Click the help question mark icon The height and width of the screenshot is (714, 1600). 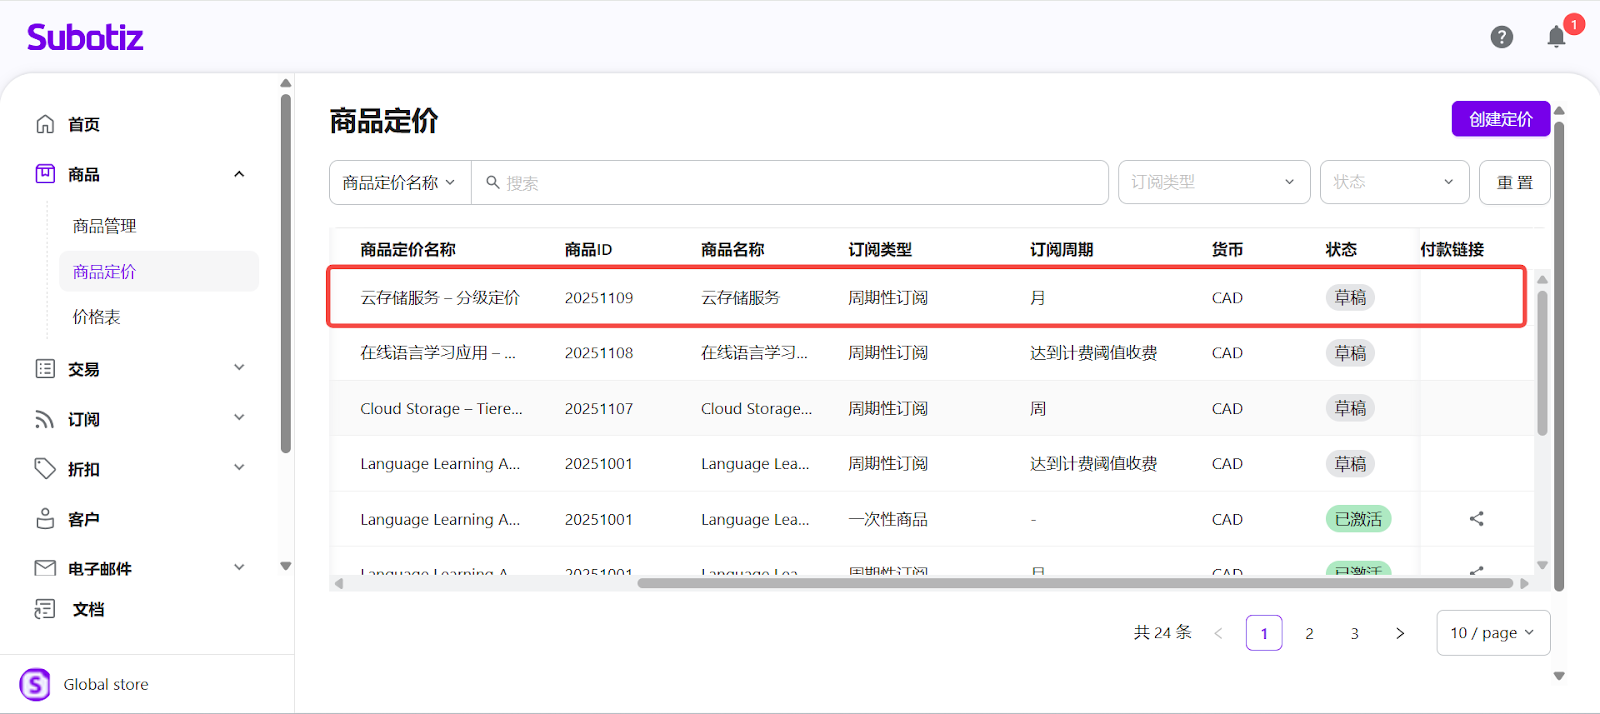[x=1501, y=37]
